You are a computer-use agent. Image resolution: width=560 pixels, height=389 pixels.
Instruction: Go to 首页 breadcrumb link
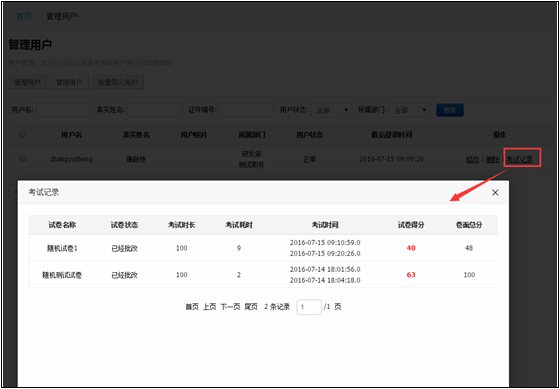(x=24, y=16)
